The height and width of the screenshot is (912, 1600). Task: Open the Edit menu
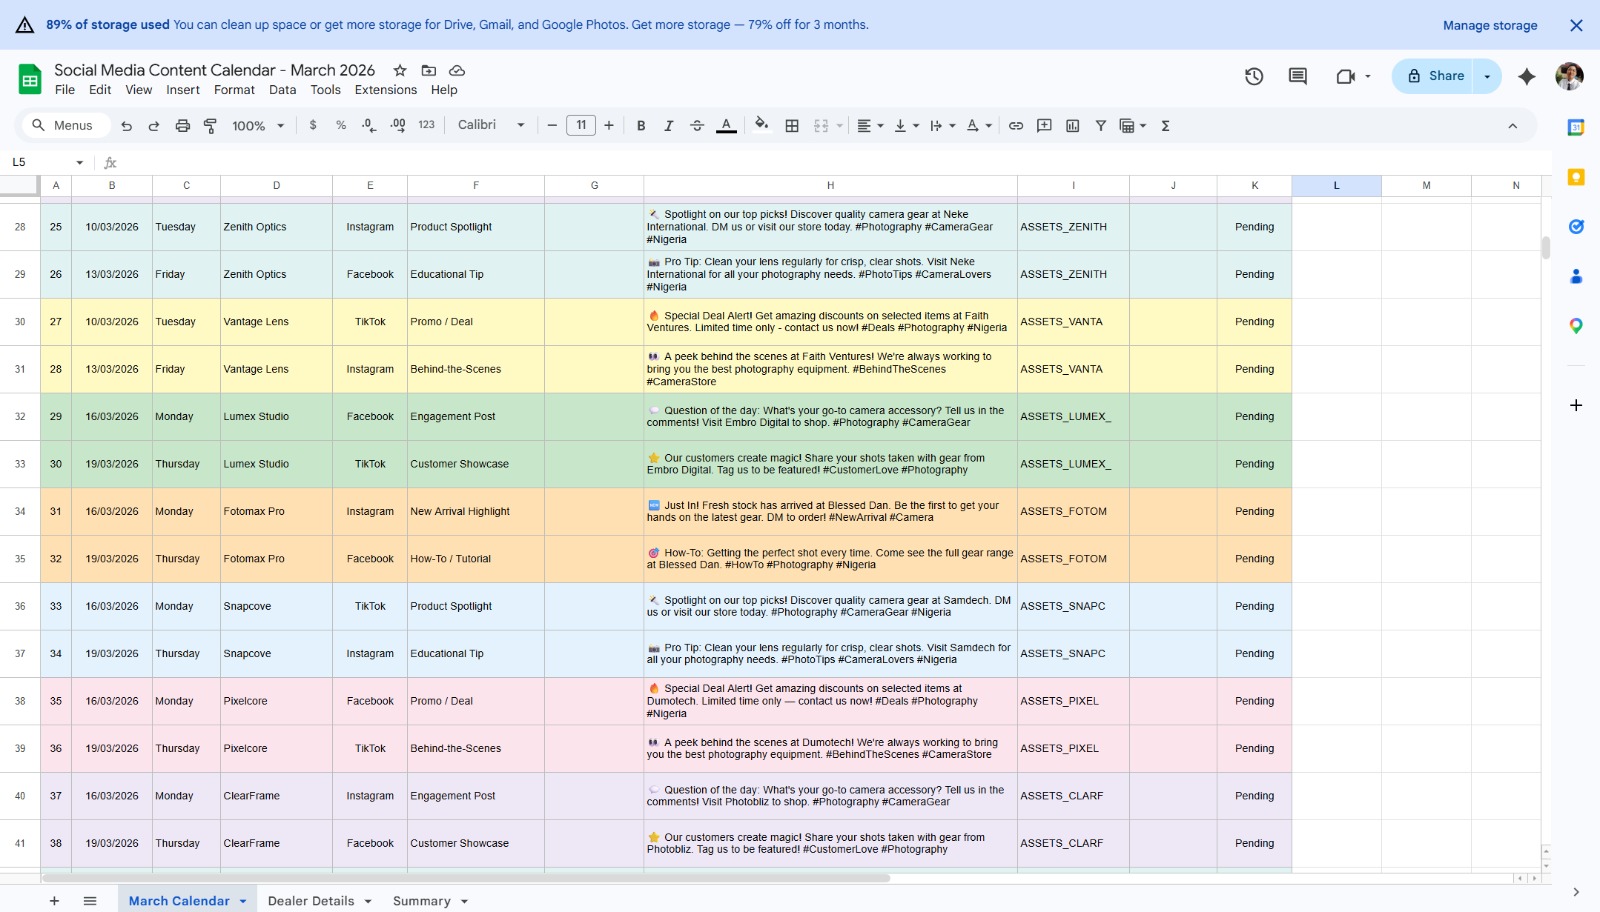(100, 90)
